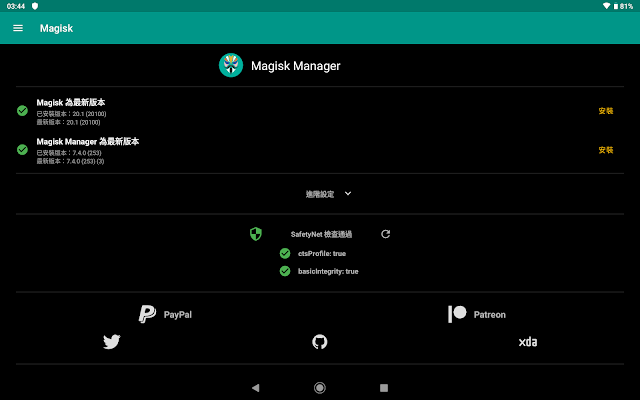Open the hamburger navigation menu
The height and width of the screenshot is (400, 640).
coord(18,28)
